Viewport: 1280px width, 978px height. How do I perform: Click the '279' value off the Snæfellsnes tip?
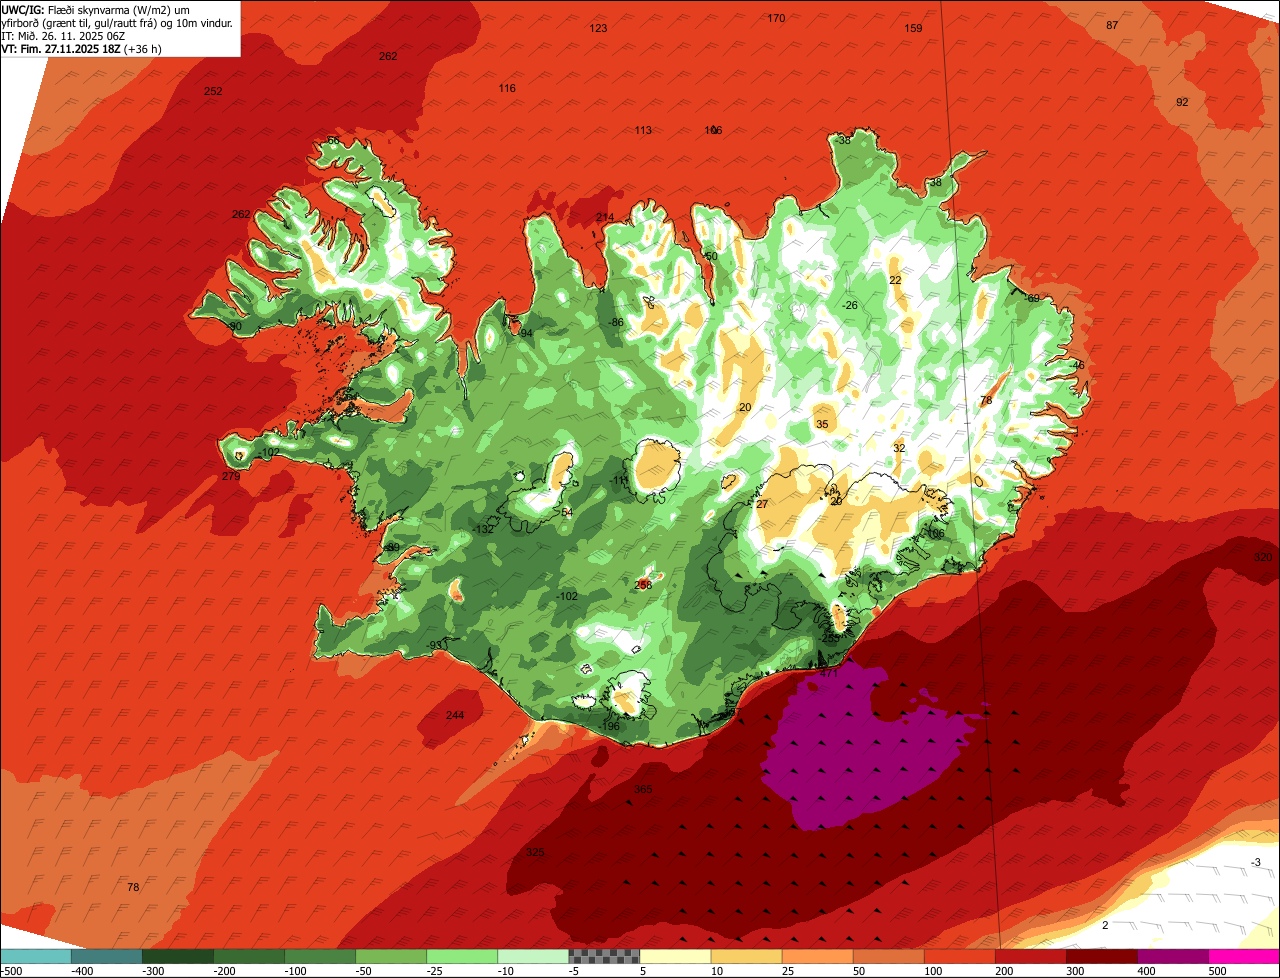(x=231, y=476)
